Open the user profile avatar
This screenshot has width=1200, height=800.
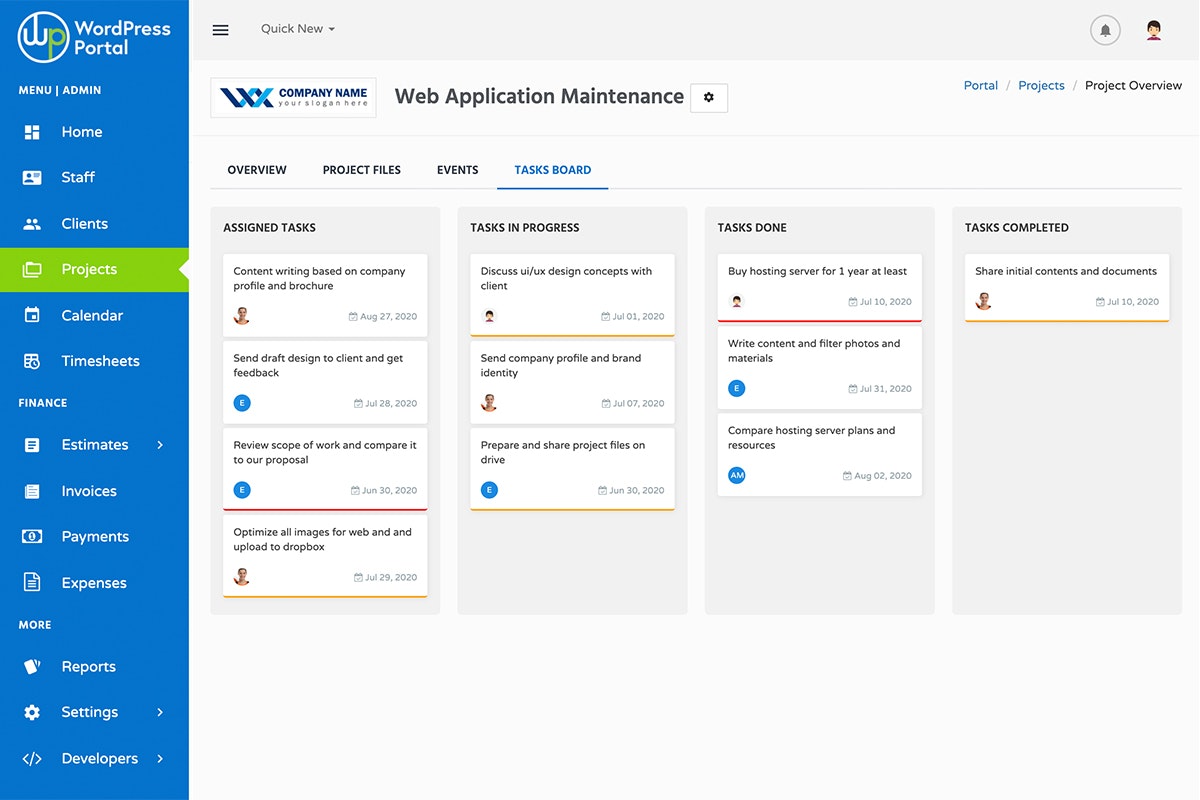coord(1154,30)
